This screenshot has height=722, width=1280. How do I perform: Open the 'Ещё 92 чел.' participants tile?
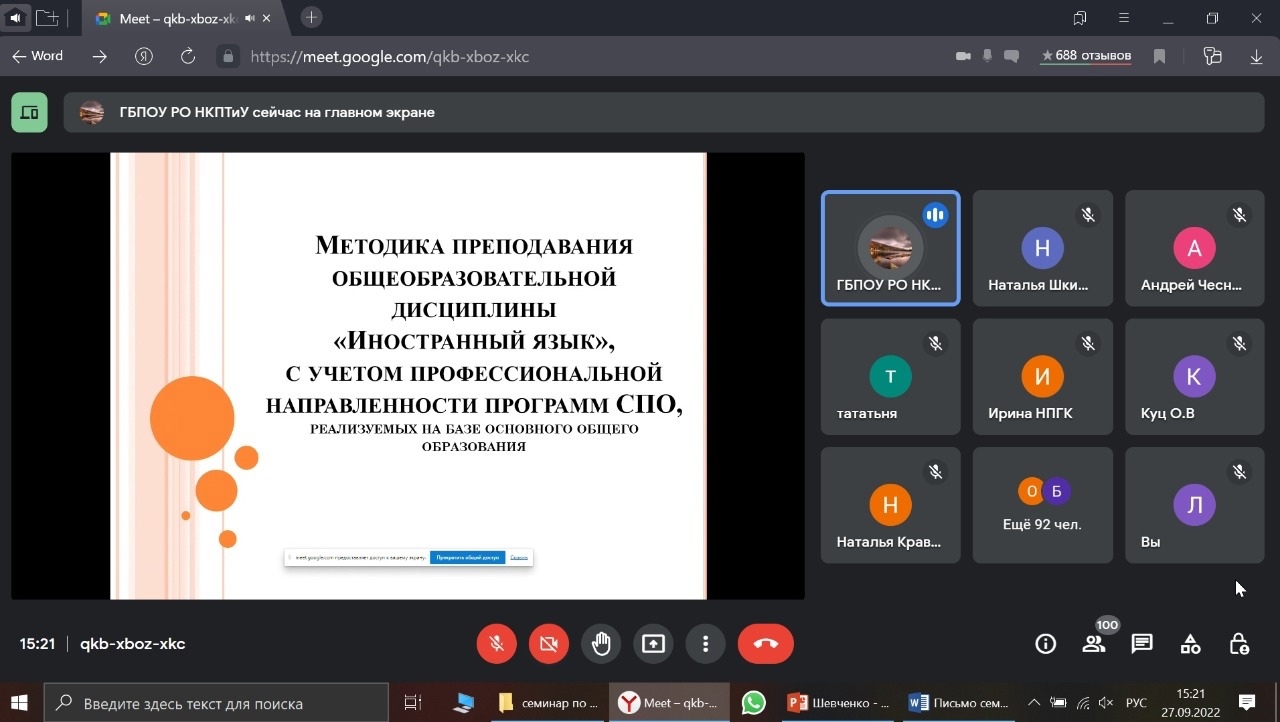pyautogui.click(x=1042, y=505)
